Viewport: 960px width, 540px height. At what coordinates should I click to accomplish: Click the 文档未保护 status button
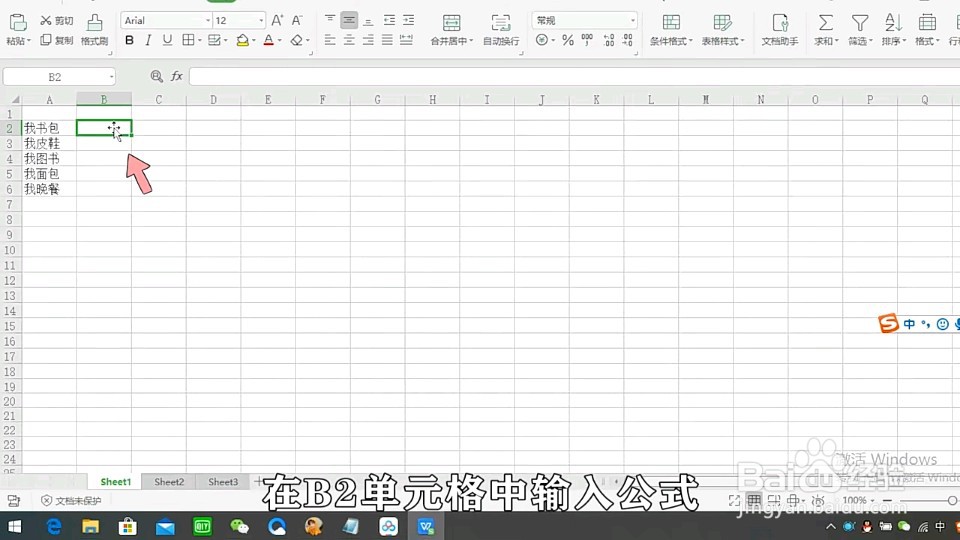[x=71, y=501]
